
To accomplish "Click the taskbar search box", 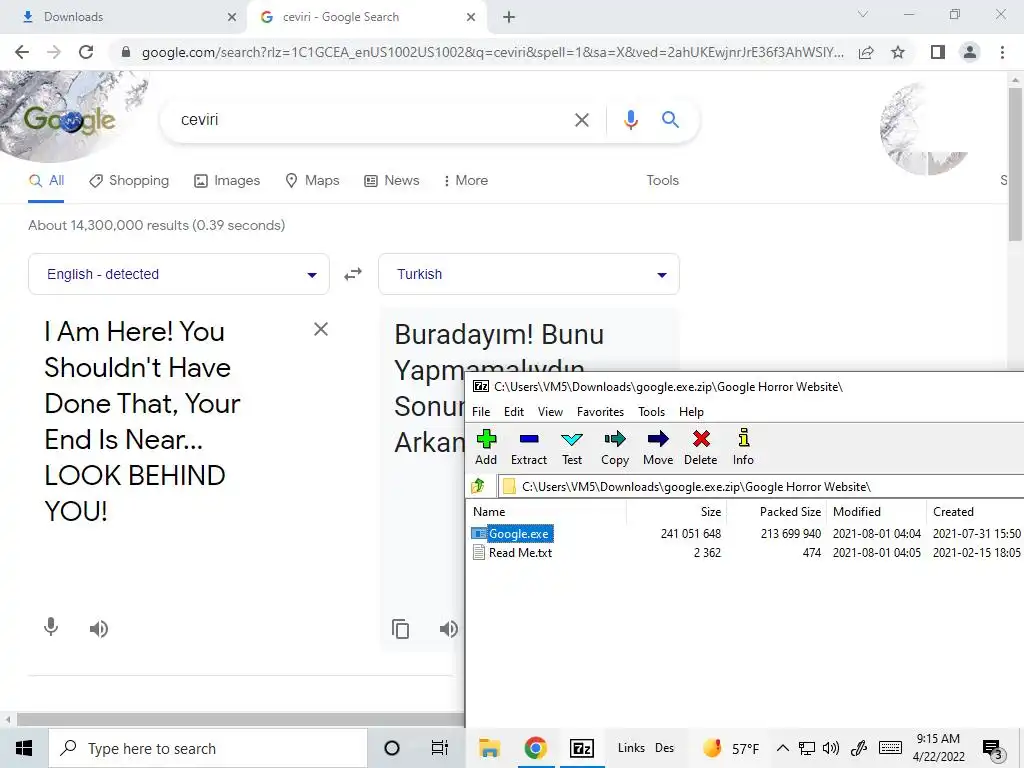I will tap(208, 748).
